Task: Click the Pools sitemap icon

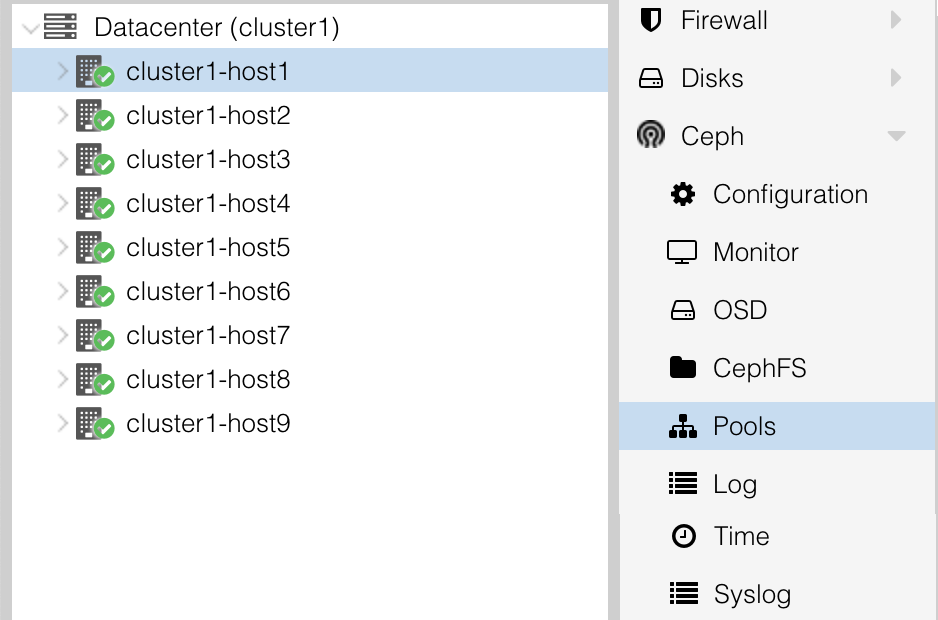Action: pos(683,427)
